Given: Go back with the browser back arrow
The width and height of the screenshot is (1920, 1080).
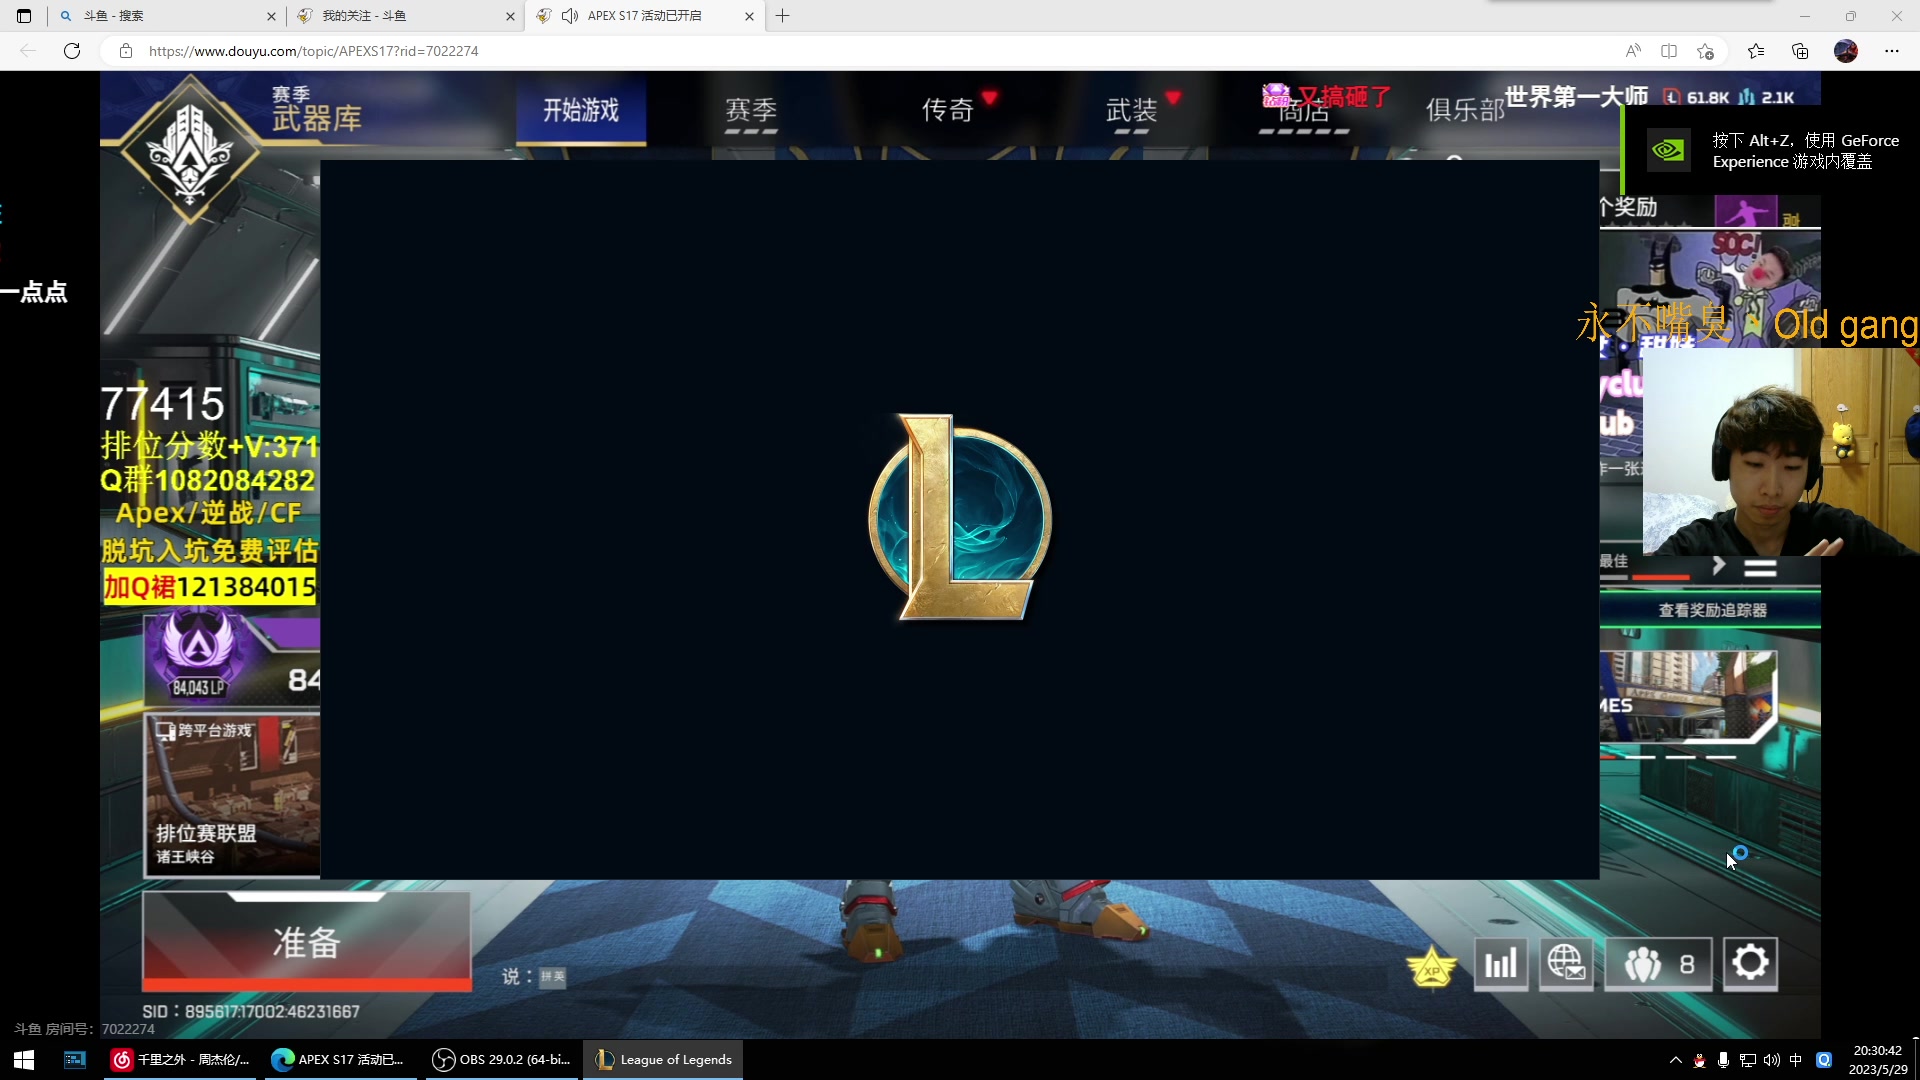Looking at the screenshot, I should 28,51.
